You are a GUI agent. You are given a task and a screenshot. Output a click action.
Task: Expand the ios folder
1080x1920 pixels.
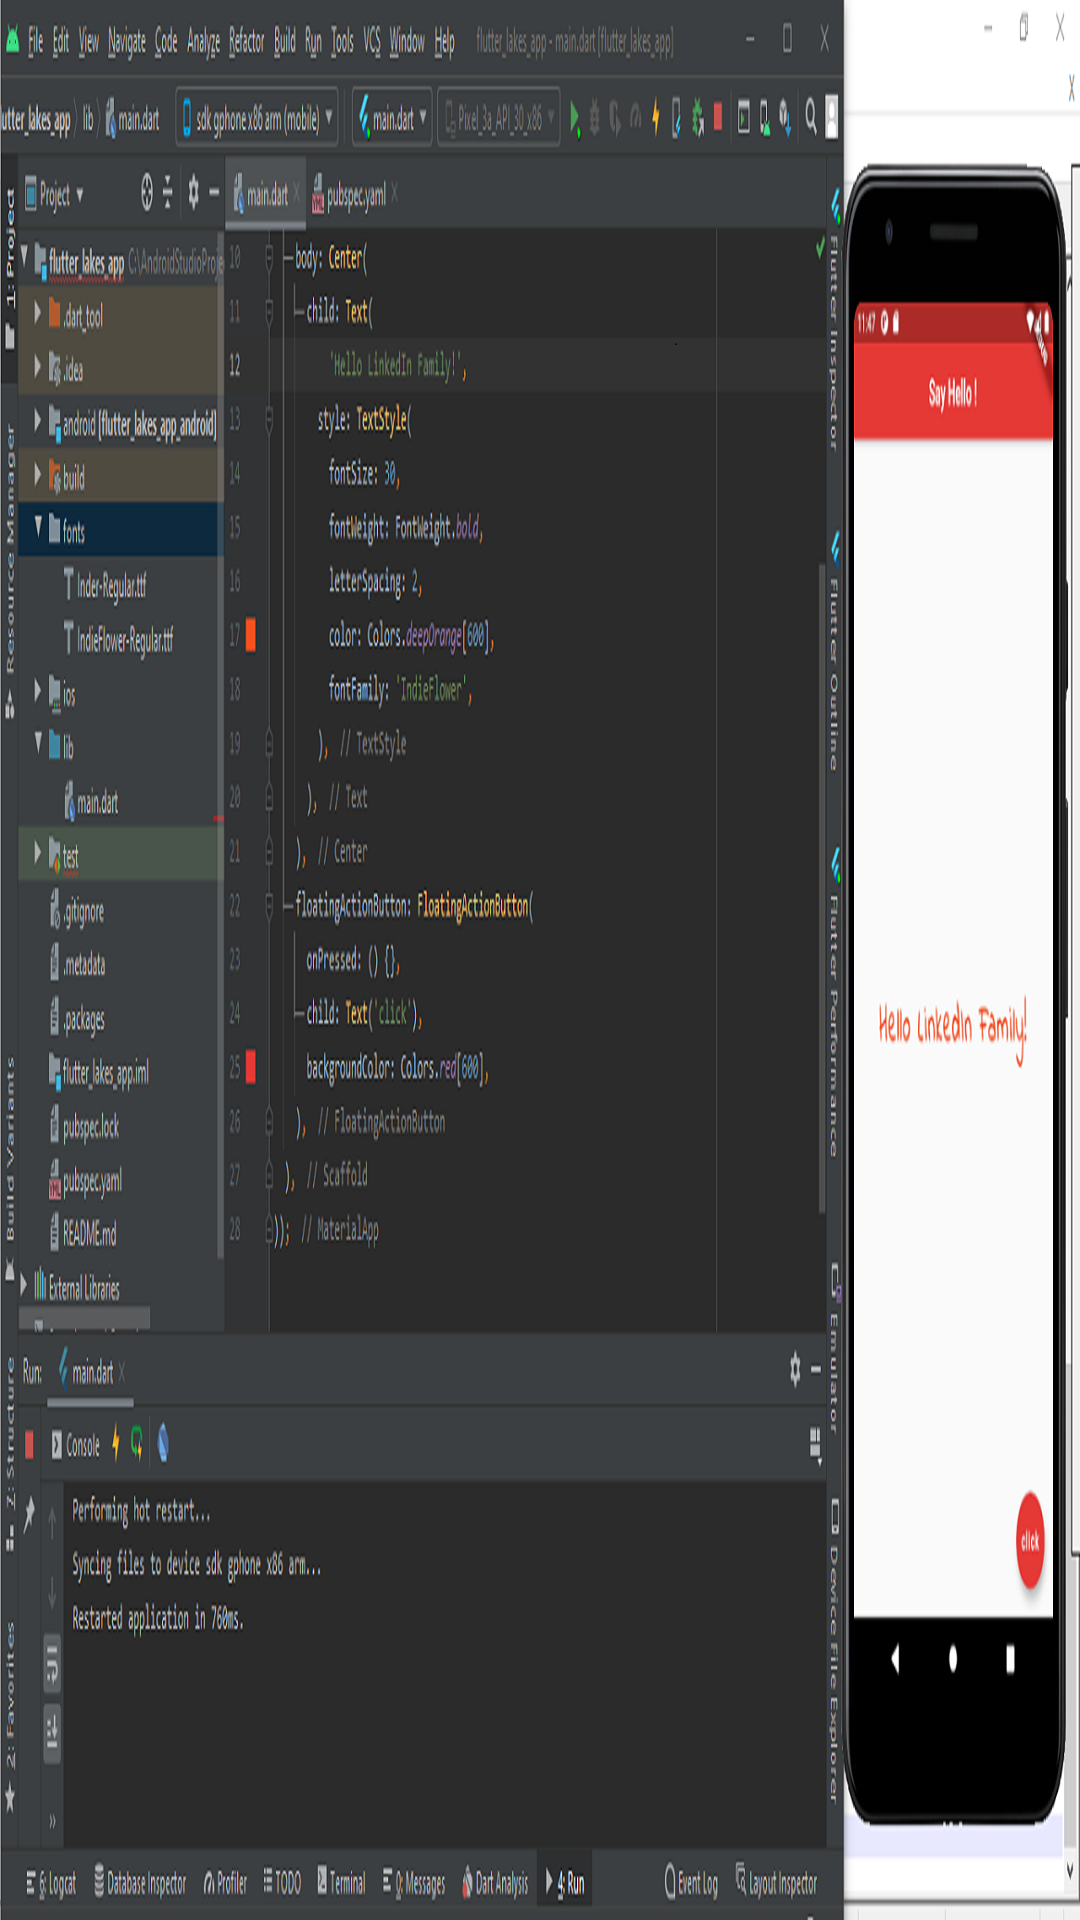(38, 690)
